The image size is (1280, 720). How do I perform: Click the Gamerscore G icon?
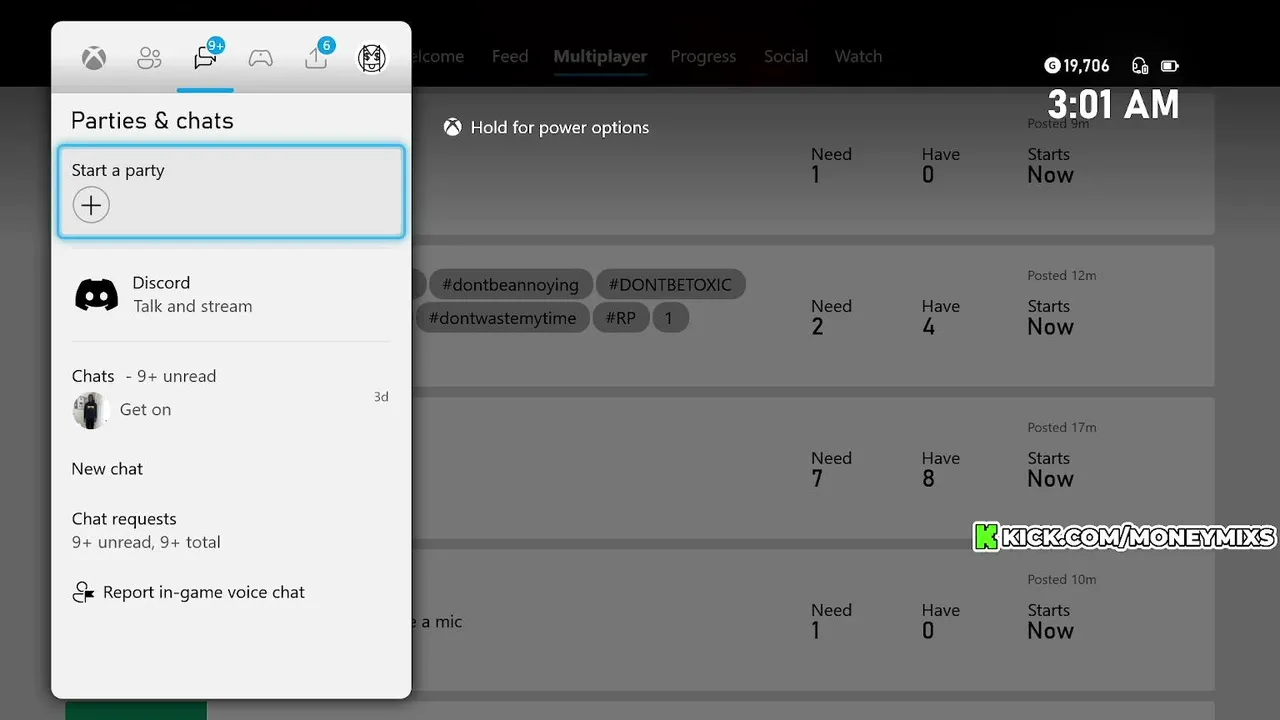(1052, 65)
